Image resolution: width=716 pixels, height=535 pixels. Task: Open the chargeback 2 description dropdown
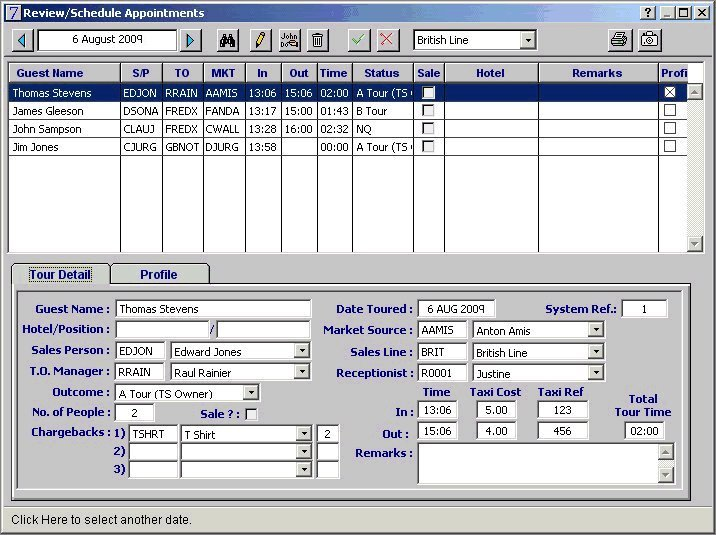coord(304,451)
